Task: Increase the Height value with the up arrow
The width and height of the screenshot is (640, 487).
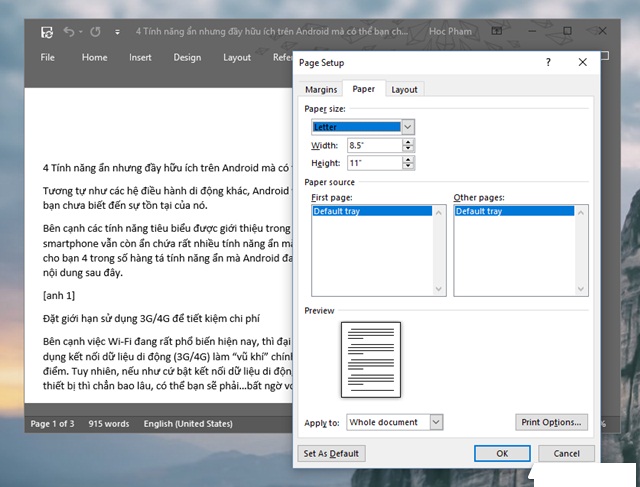Action: [408, 159]
